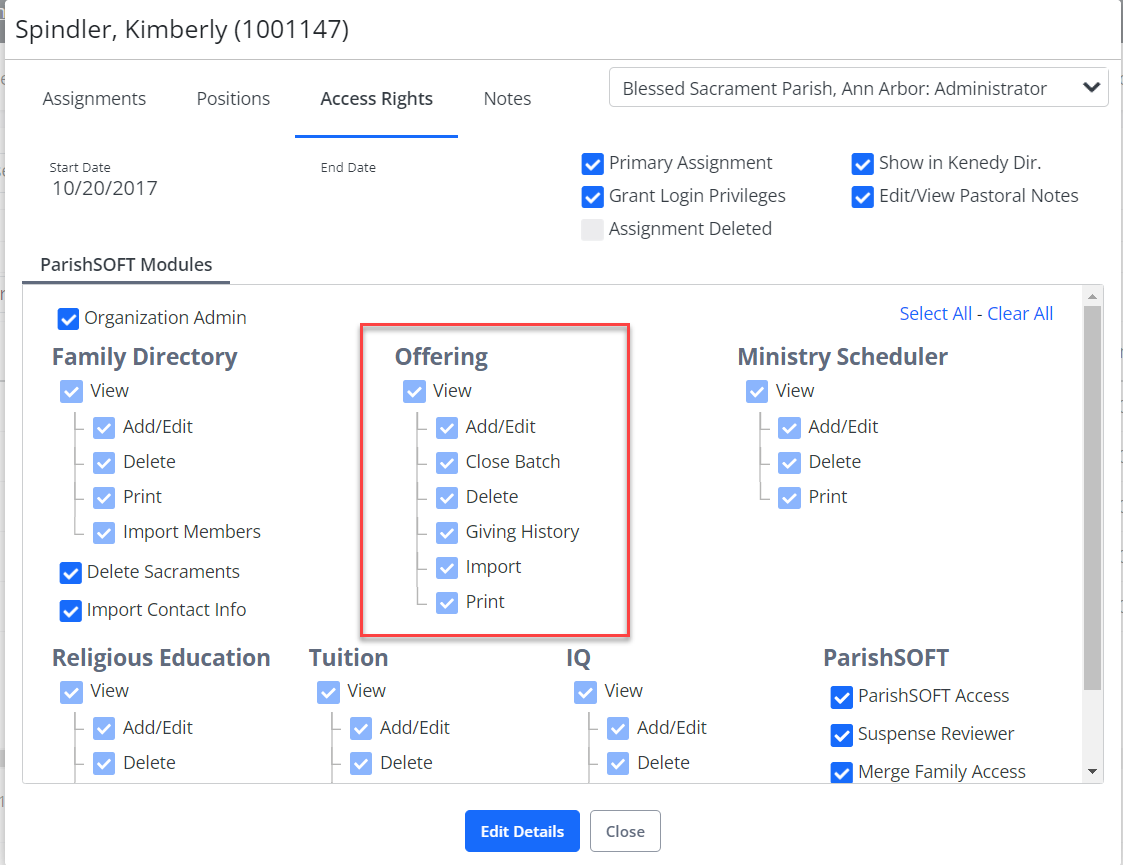
Task: Toggle the IQ View checkbox
Action: tap(585, 692)
